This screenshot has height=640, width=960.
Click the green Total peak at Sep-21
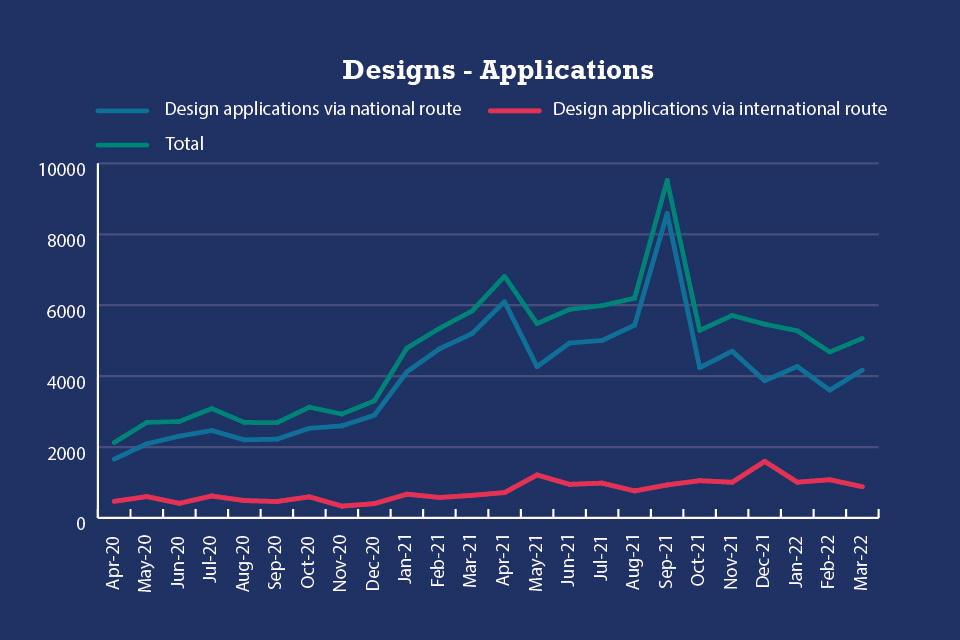667,180
